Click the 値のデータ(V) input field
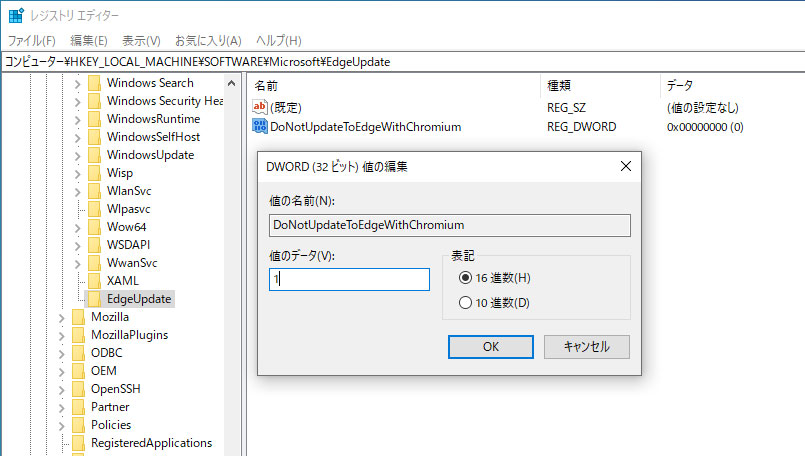 pos(349,279)
